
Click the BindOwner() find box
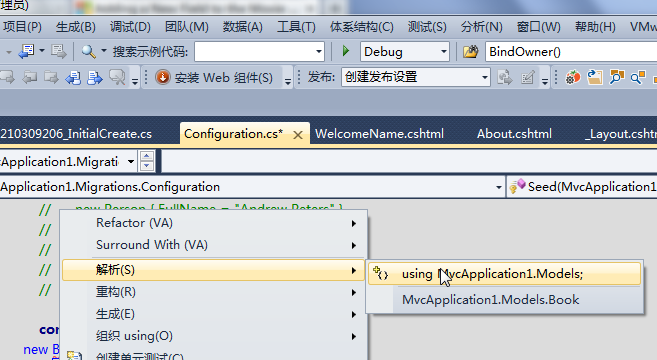pos(571,52)
